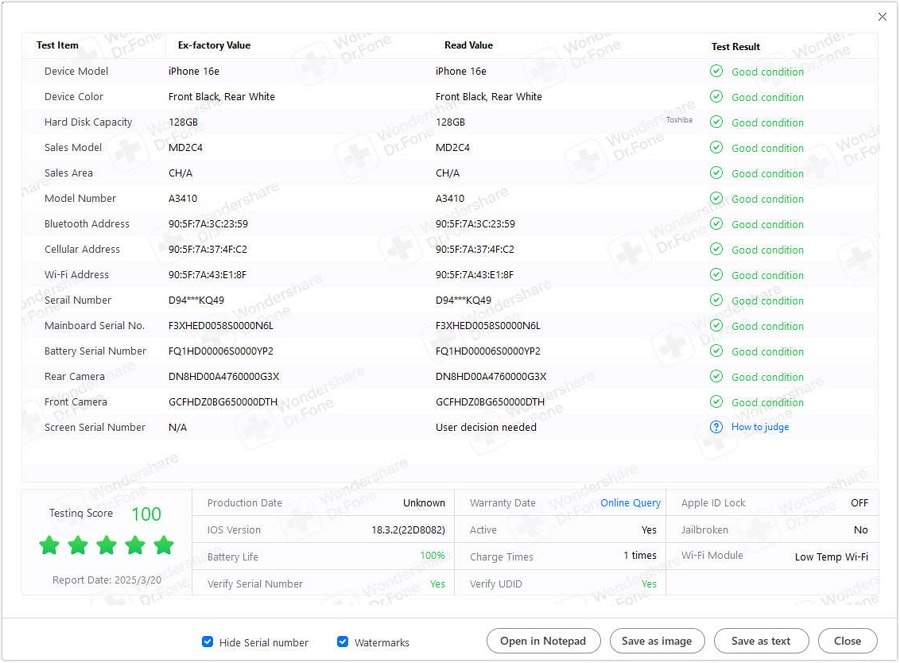Click the Model Number read value A3410

[449, 198]
